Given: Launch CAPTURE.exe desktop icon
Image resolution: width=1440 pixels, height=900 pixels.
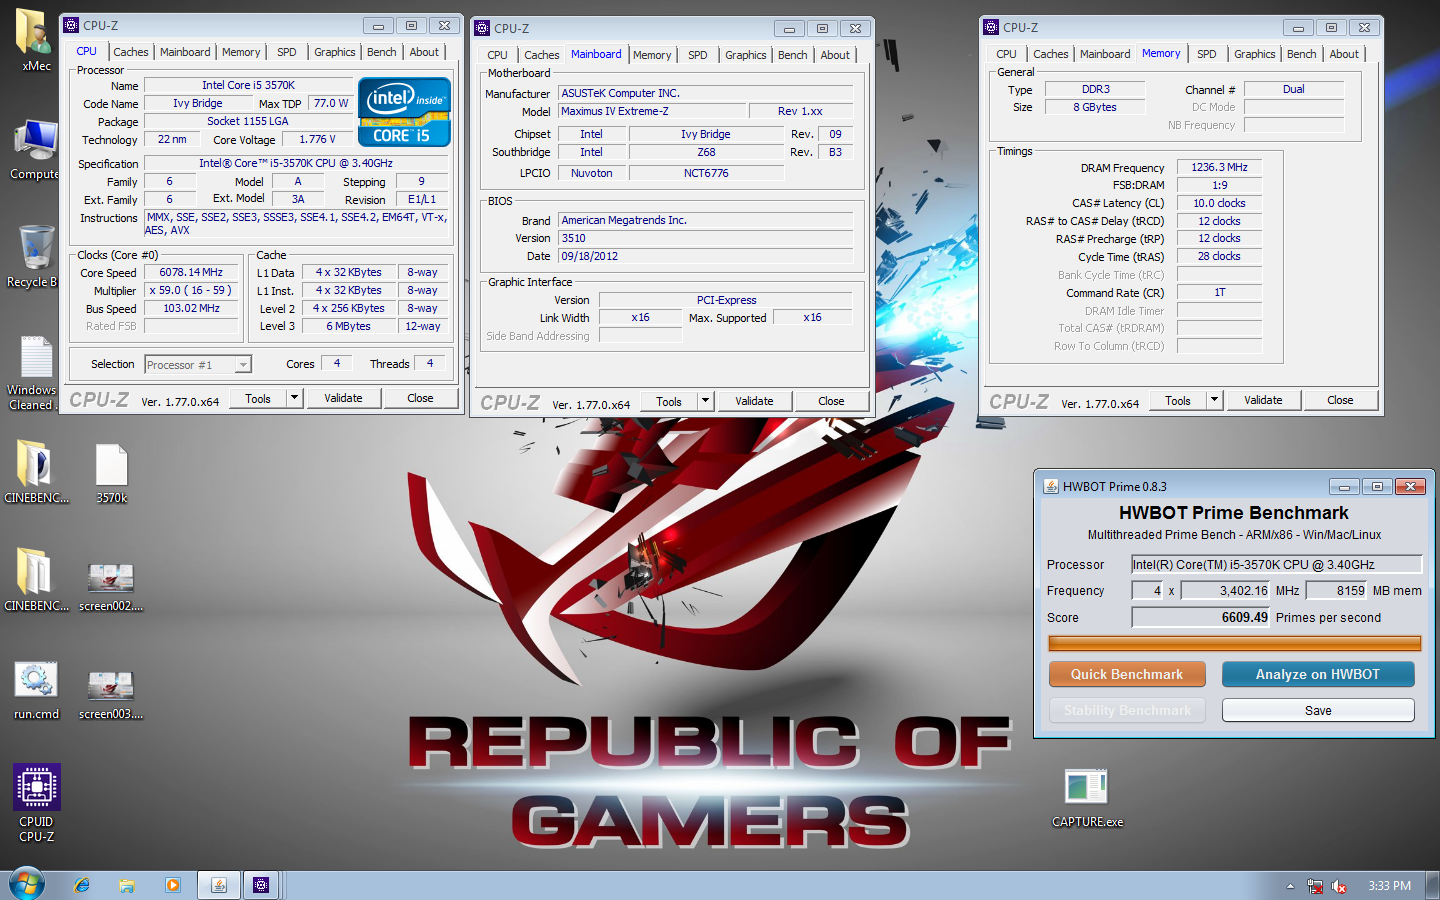Looking at the screenshot, I should 1087,797.
